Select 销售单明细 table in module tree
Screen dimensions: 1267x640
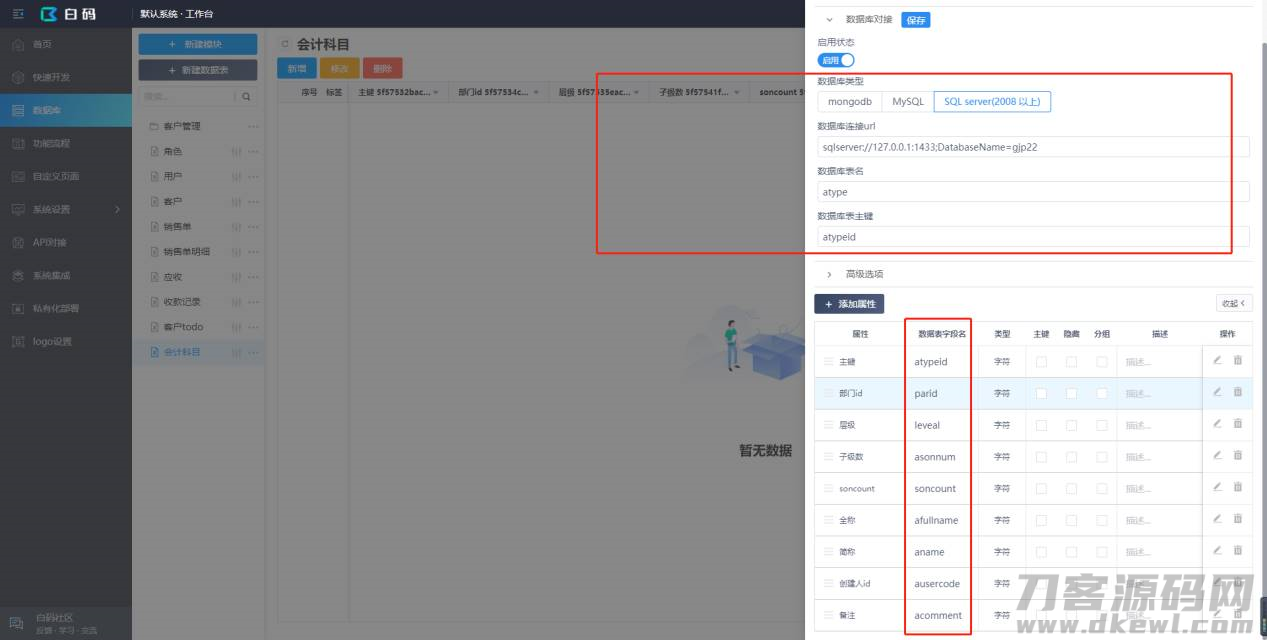tap(187, 251)
